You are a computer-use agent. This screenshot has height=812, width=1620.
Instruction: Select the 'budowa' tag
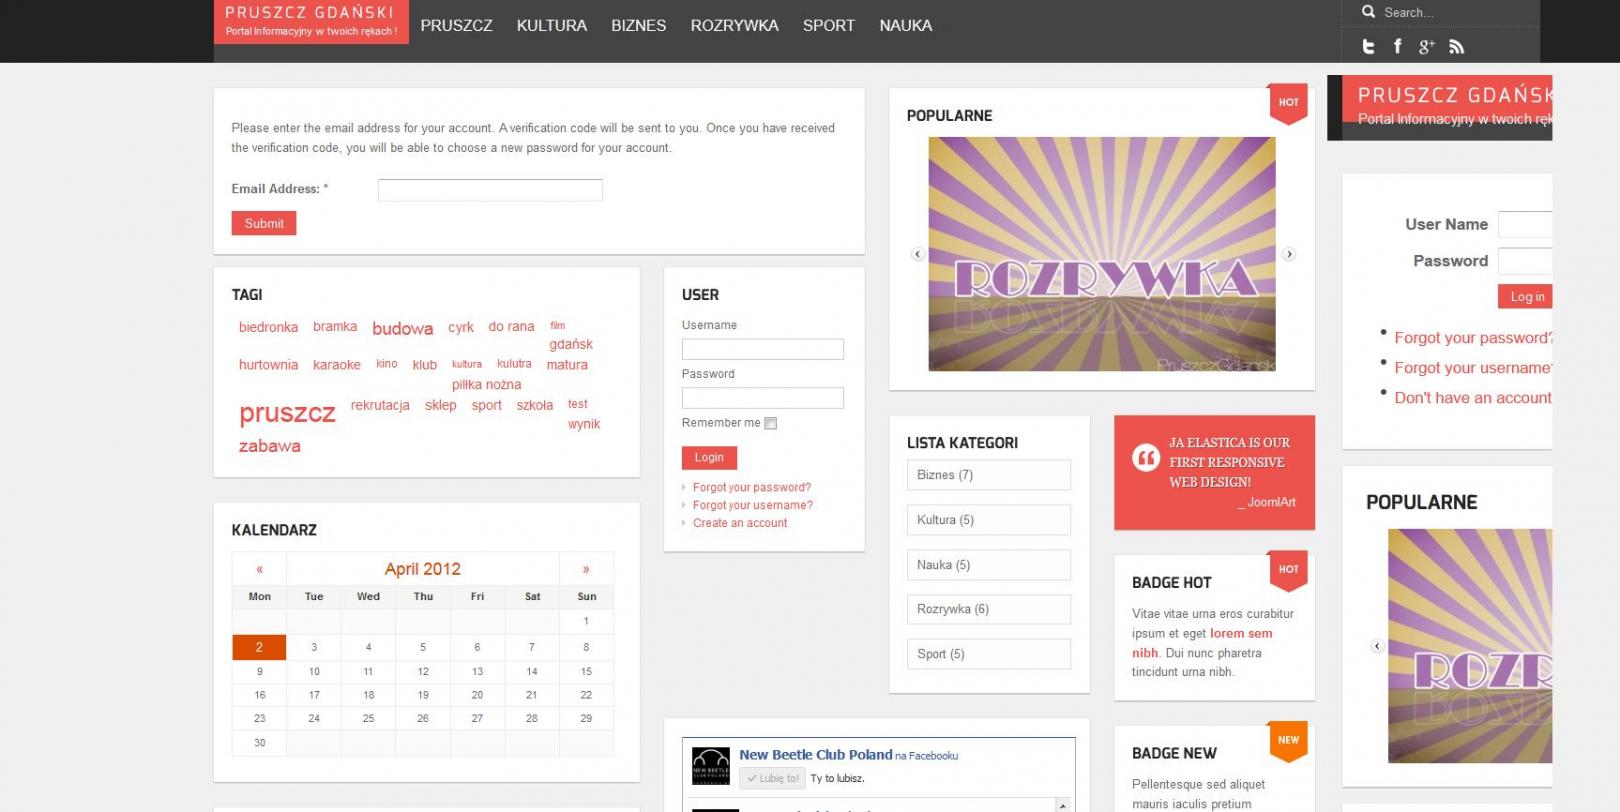click(x=403, y=328)
